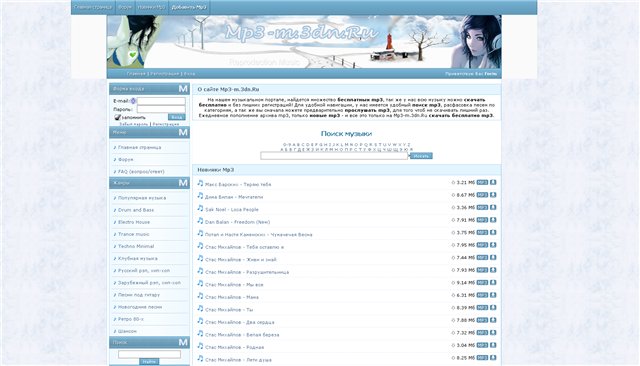
Task: Open the song title Дима Билан - Мечтатели
Action: click(234, 197)
